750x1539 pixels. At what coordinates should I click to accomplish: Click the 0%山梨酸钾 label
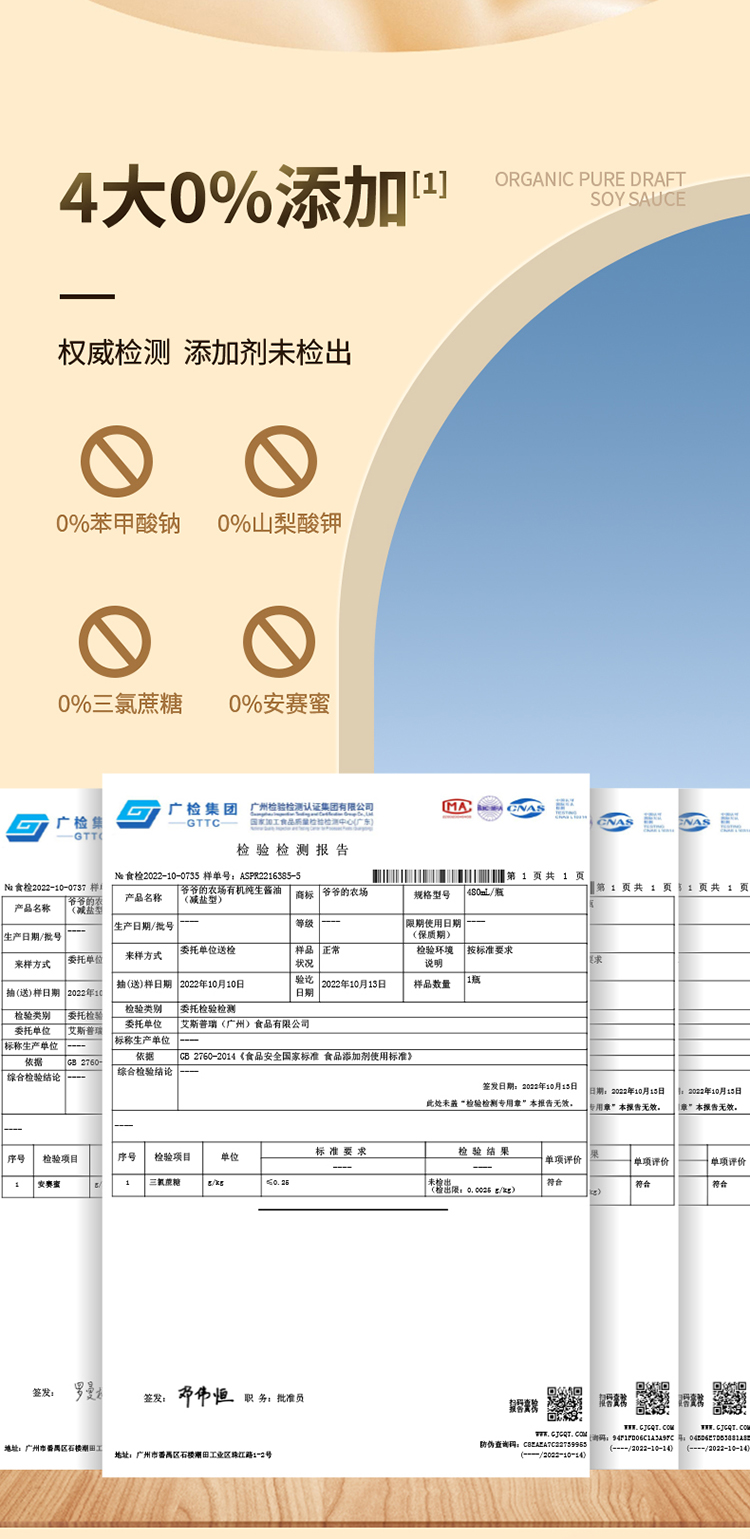coord(280,523)
